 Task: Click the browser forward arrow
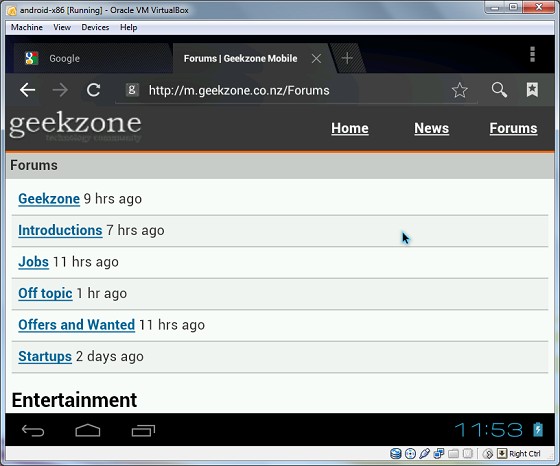tap(60, 90)
